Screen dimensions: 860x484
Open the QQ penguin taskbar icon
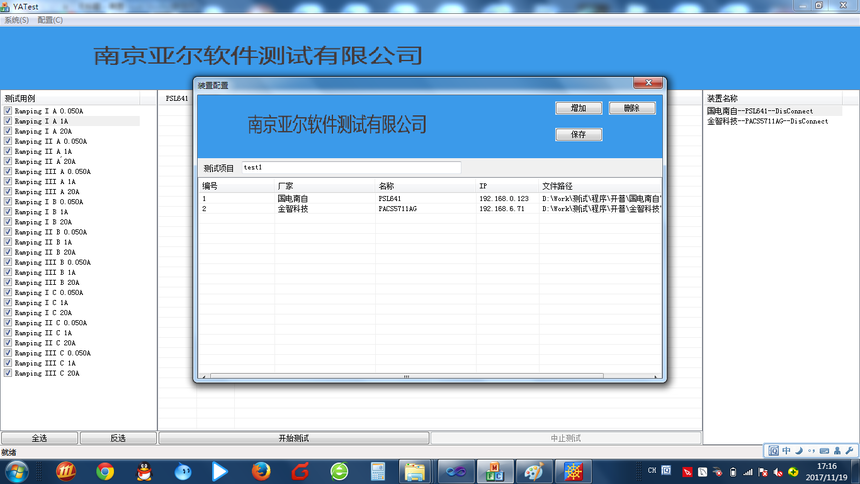pyautogui.click(x=144, y=470)
